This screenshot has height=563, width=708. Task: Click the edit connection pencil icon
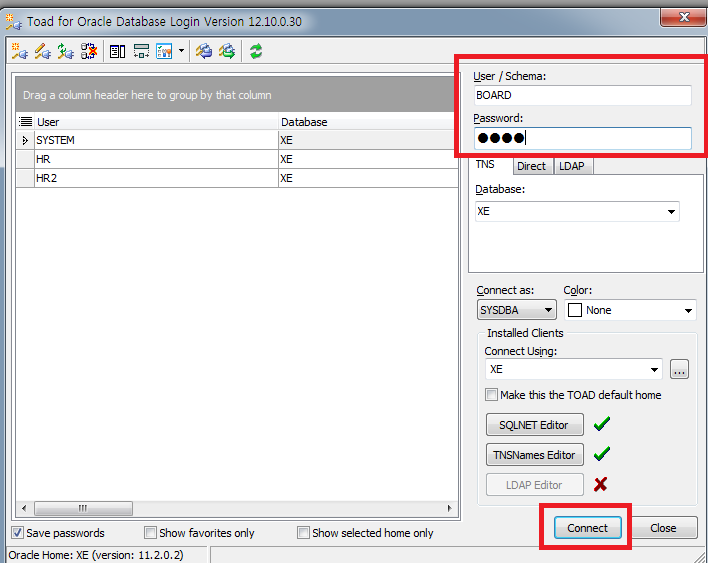click(x=42, y=51)
